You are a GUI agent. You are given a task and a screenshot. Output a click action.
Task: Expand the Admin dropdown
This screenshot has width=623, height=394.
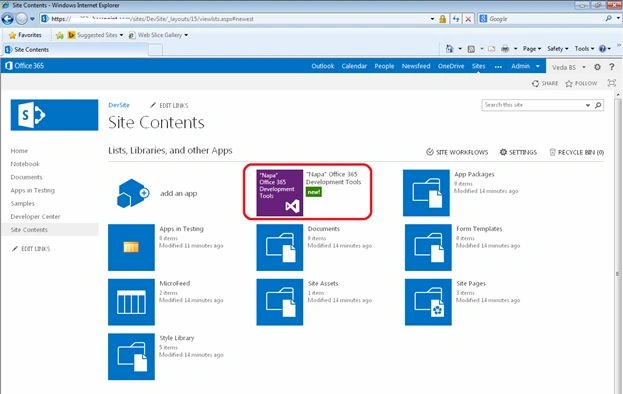click(x=538, y=66)
